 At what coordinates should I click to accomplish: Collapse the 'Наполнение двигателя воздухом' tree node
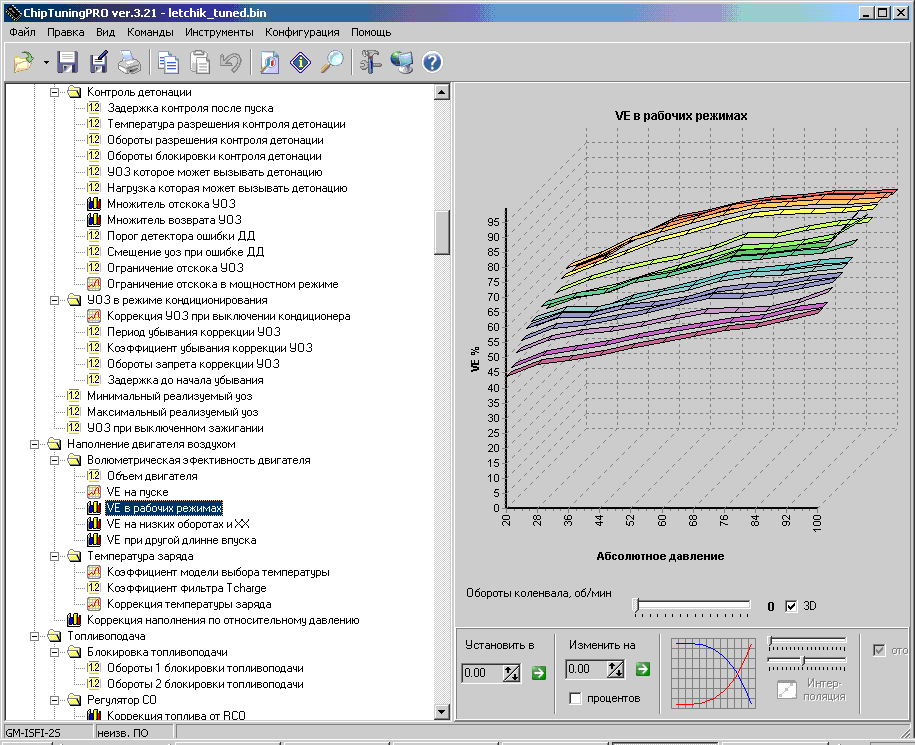33,444
